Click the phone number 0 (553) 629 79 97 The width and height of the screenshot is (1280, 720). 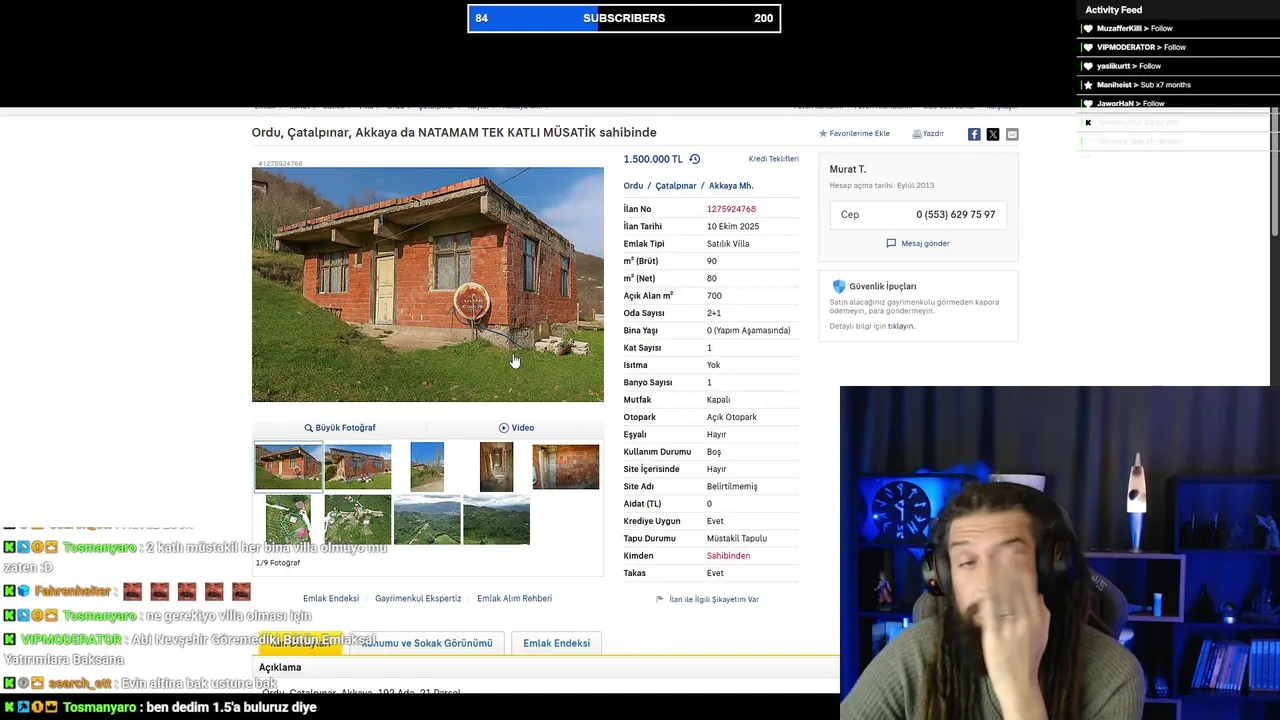pos(955,214)
